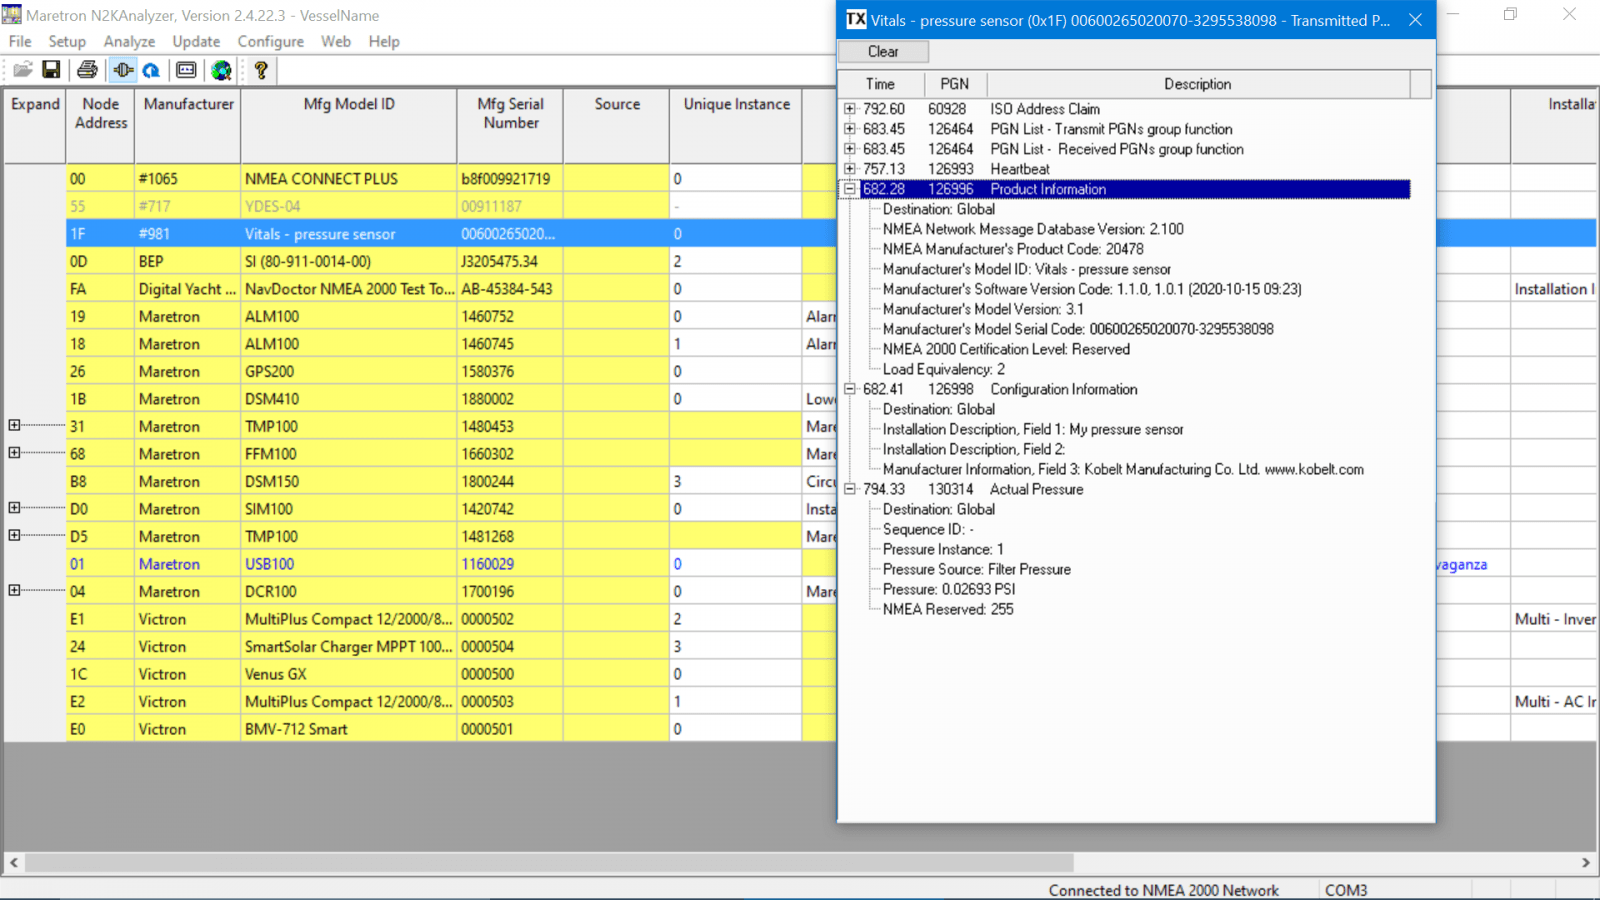Expand node D0 SIM100 row
Image resolution: width=1600 pixels, height=900 pixels.
point(15,508)
